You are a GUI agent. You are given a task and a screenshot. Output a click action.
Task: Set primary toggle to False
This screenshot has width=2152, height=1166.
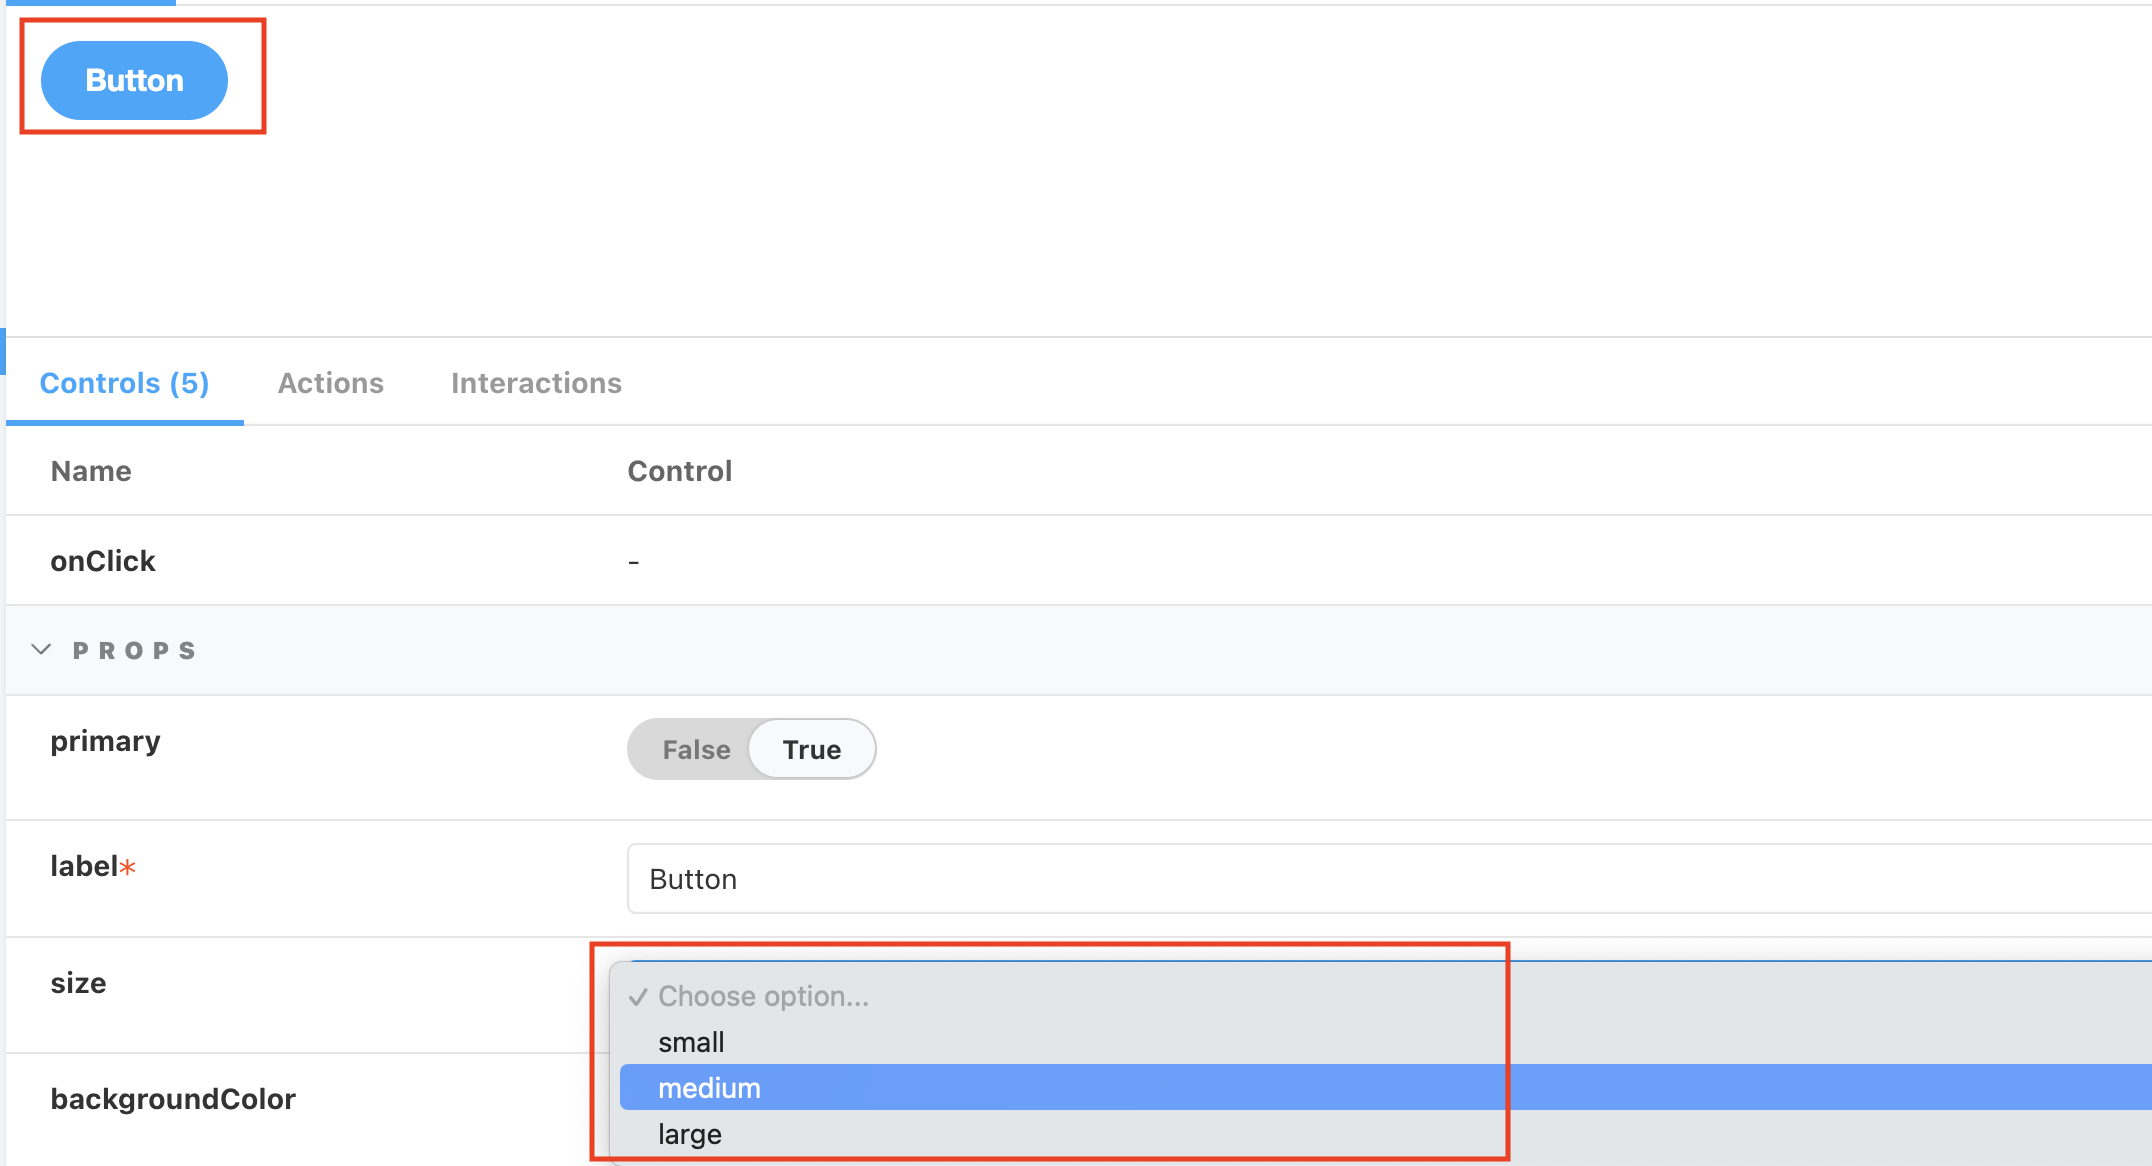696,750
